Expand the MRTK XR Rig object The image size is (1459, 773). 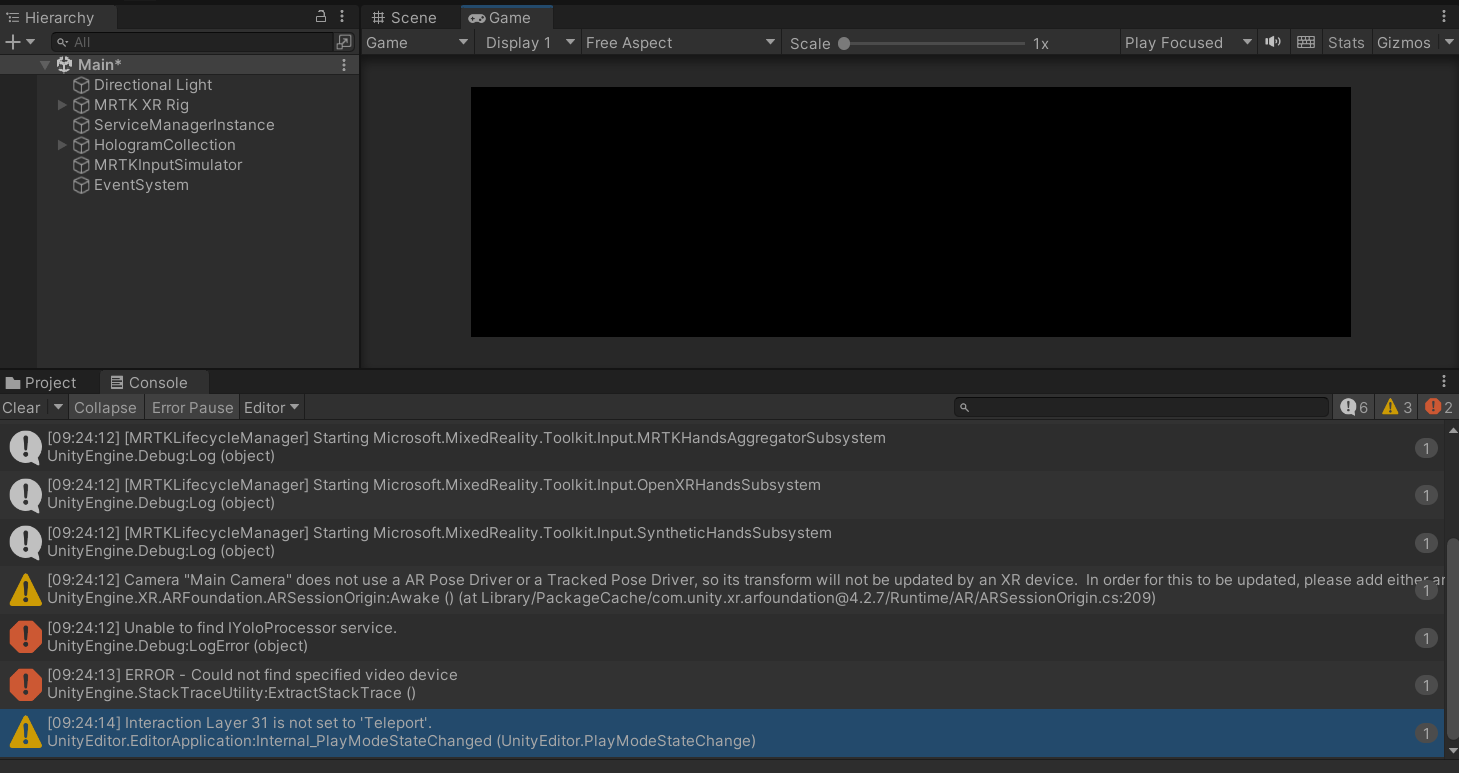(62, 104)
